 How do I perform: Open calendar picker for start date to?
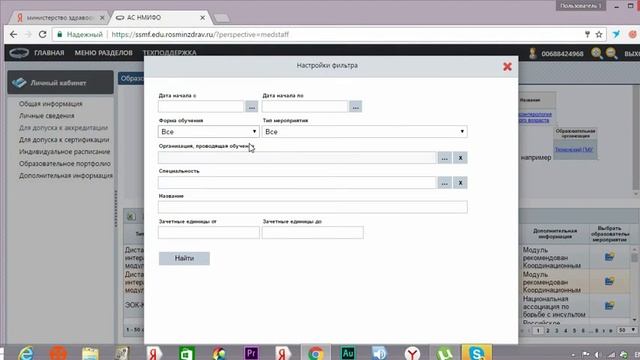356,107
